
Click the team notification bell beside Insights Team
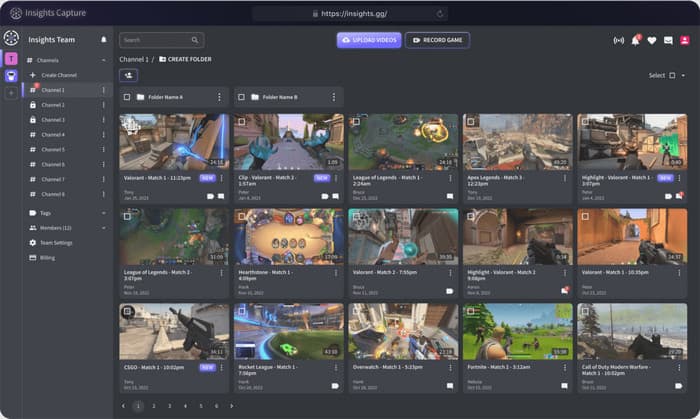pos(103,40)
